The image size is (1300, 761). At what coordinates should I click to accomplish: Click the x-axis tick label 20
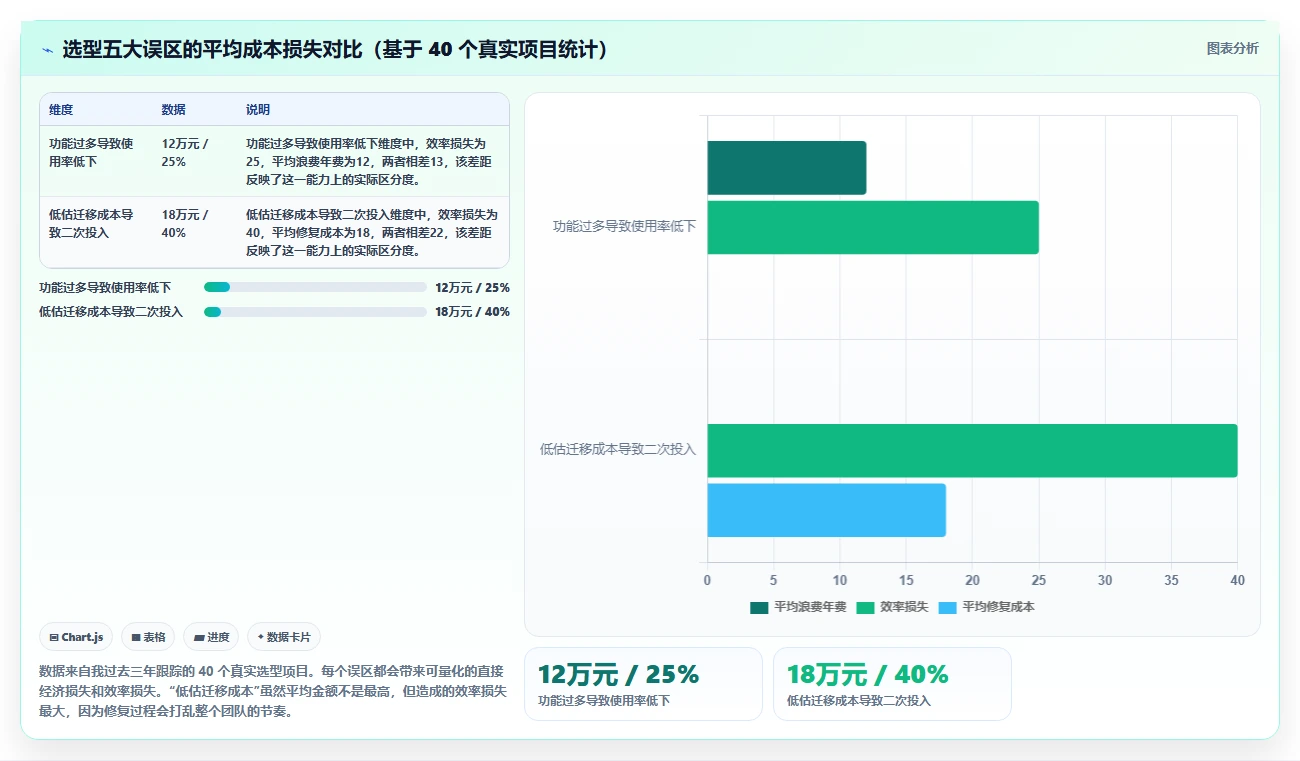(972, 580)
